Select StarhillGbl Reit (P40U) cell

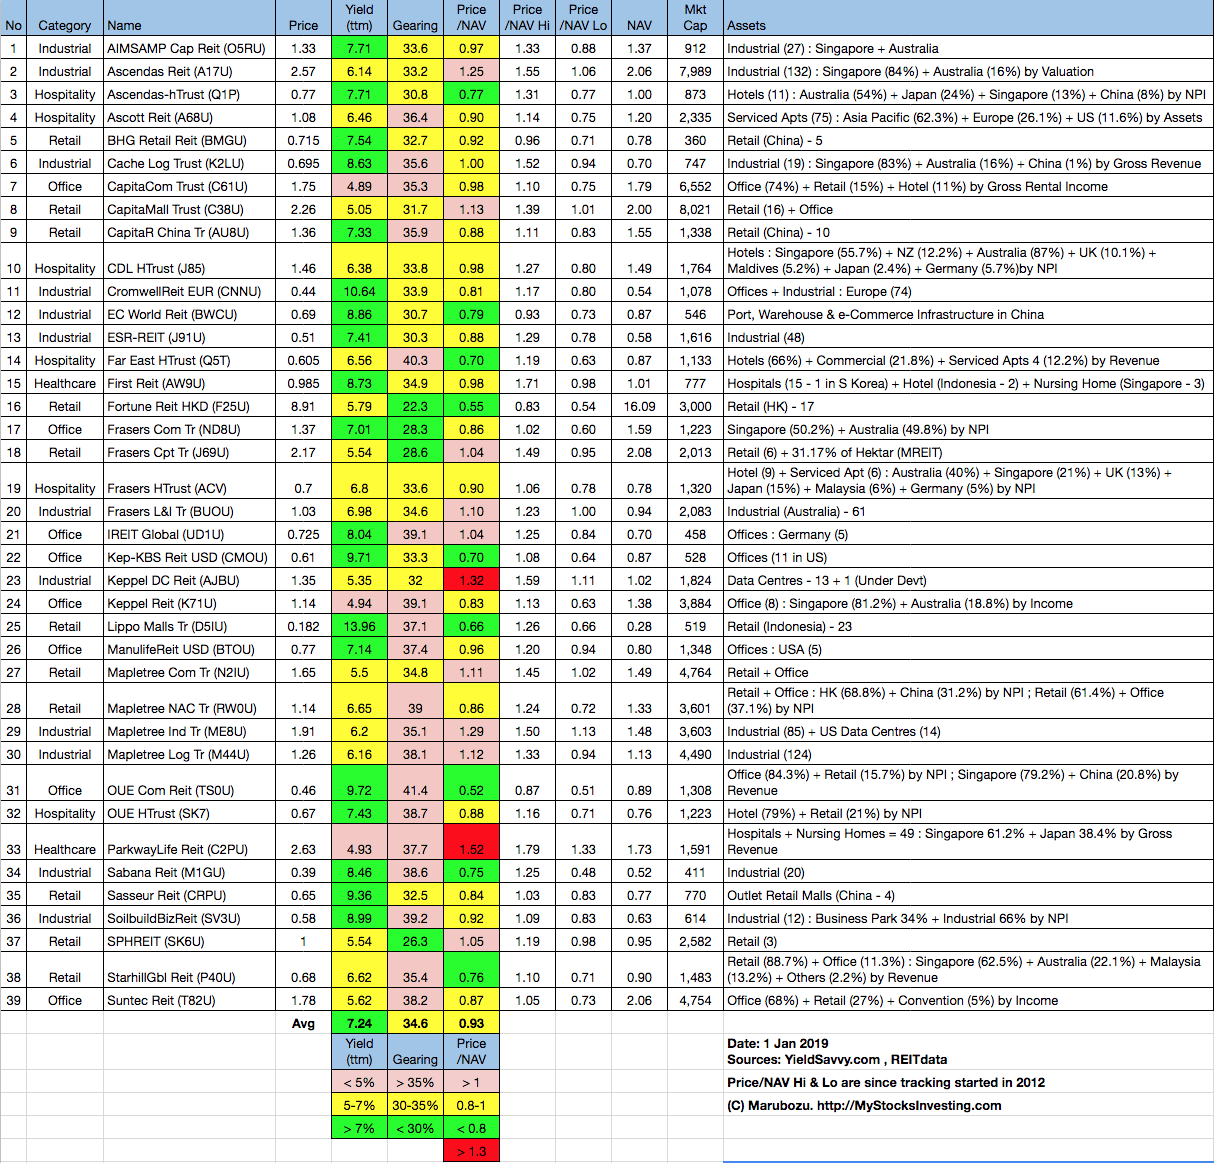[189, 971]
